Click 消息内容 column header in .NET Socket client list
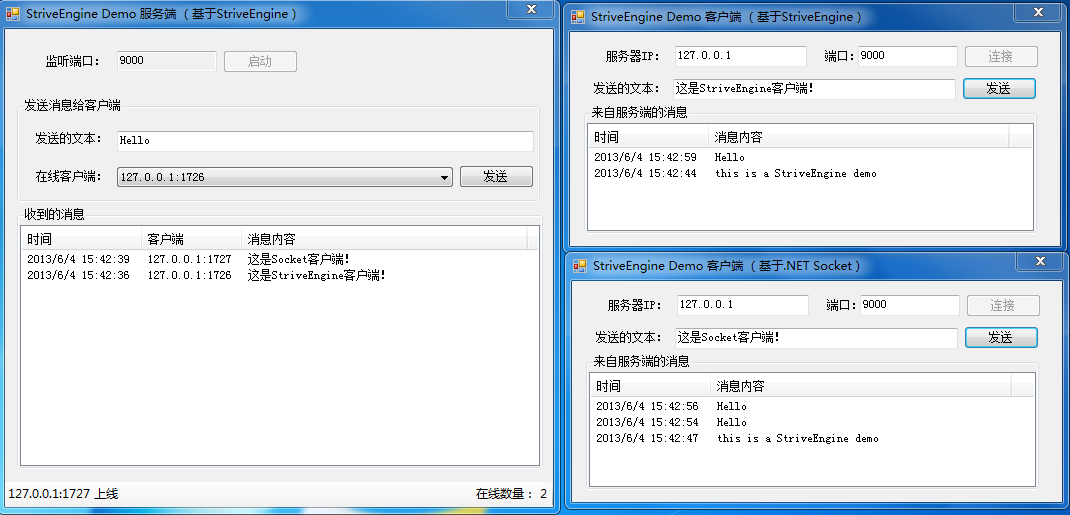Image resolution: width=1070 pixels, height=515 pixels. click(861, 387)
